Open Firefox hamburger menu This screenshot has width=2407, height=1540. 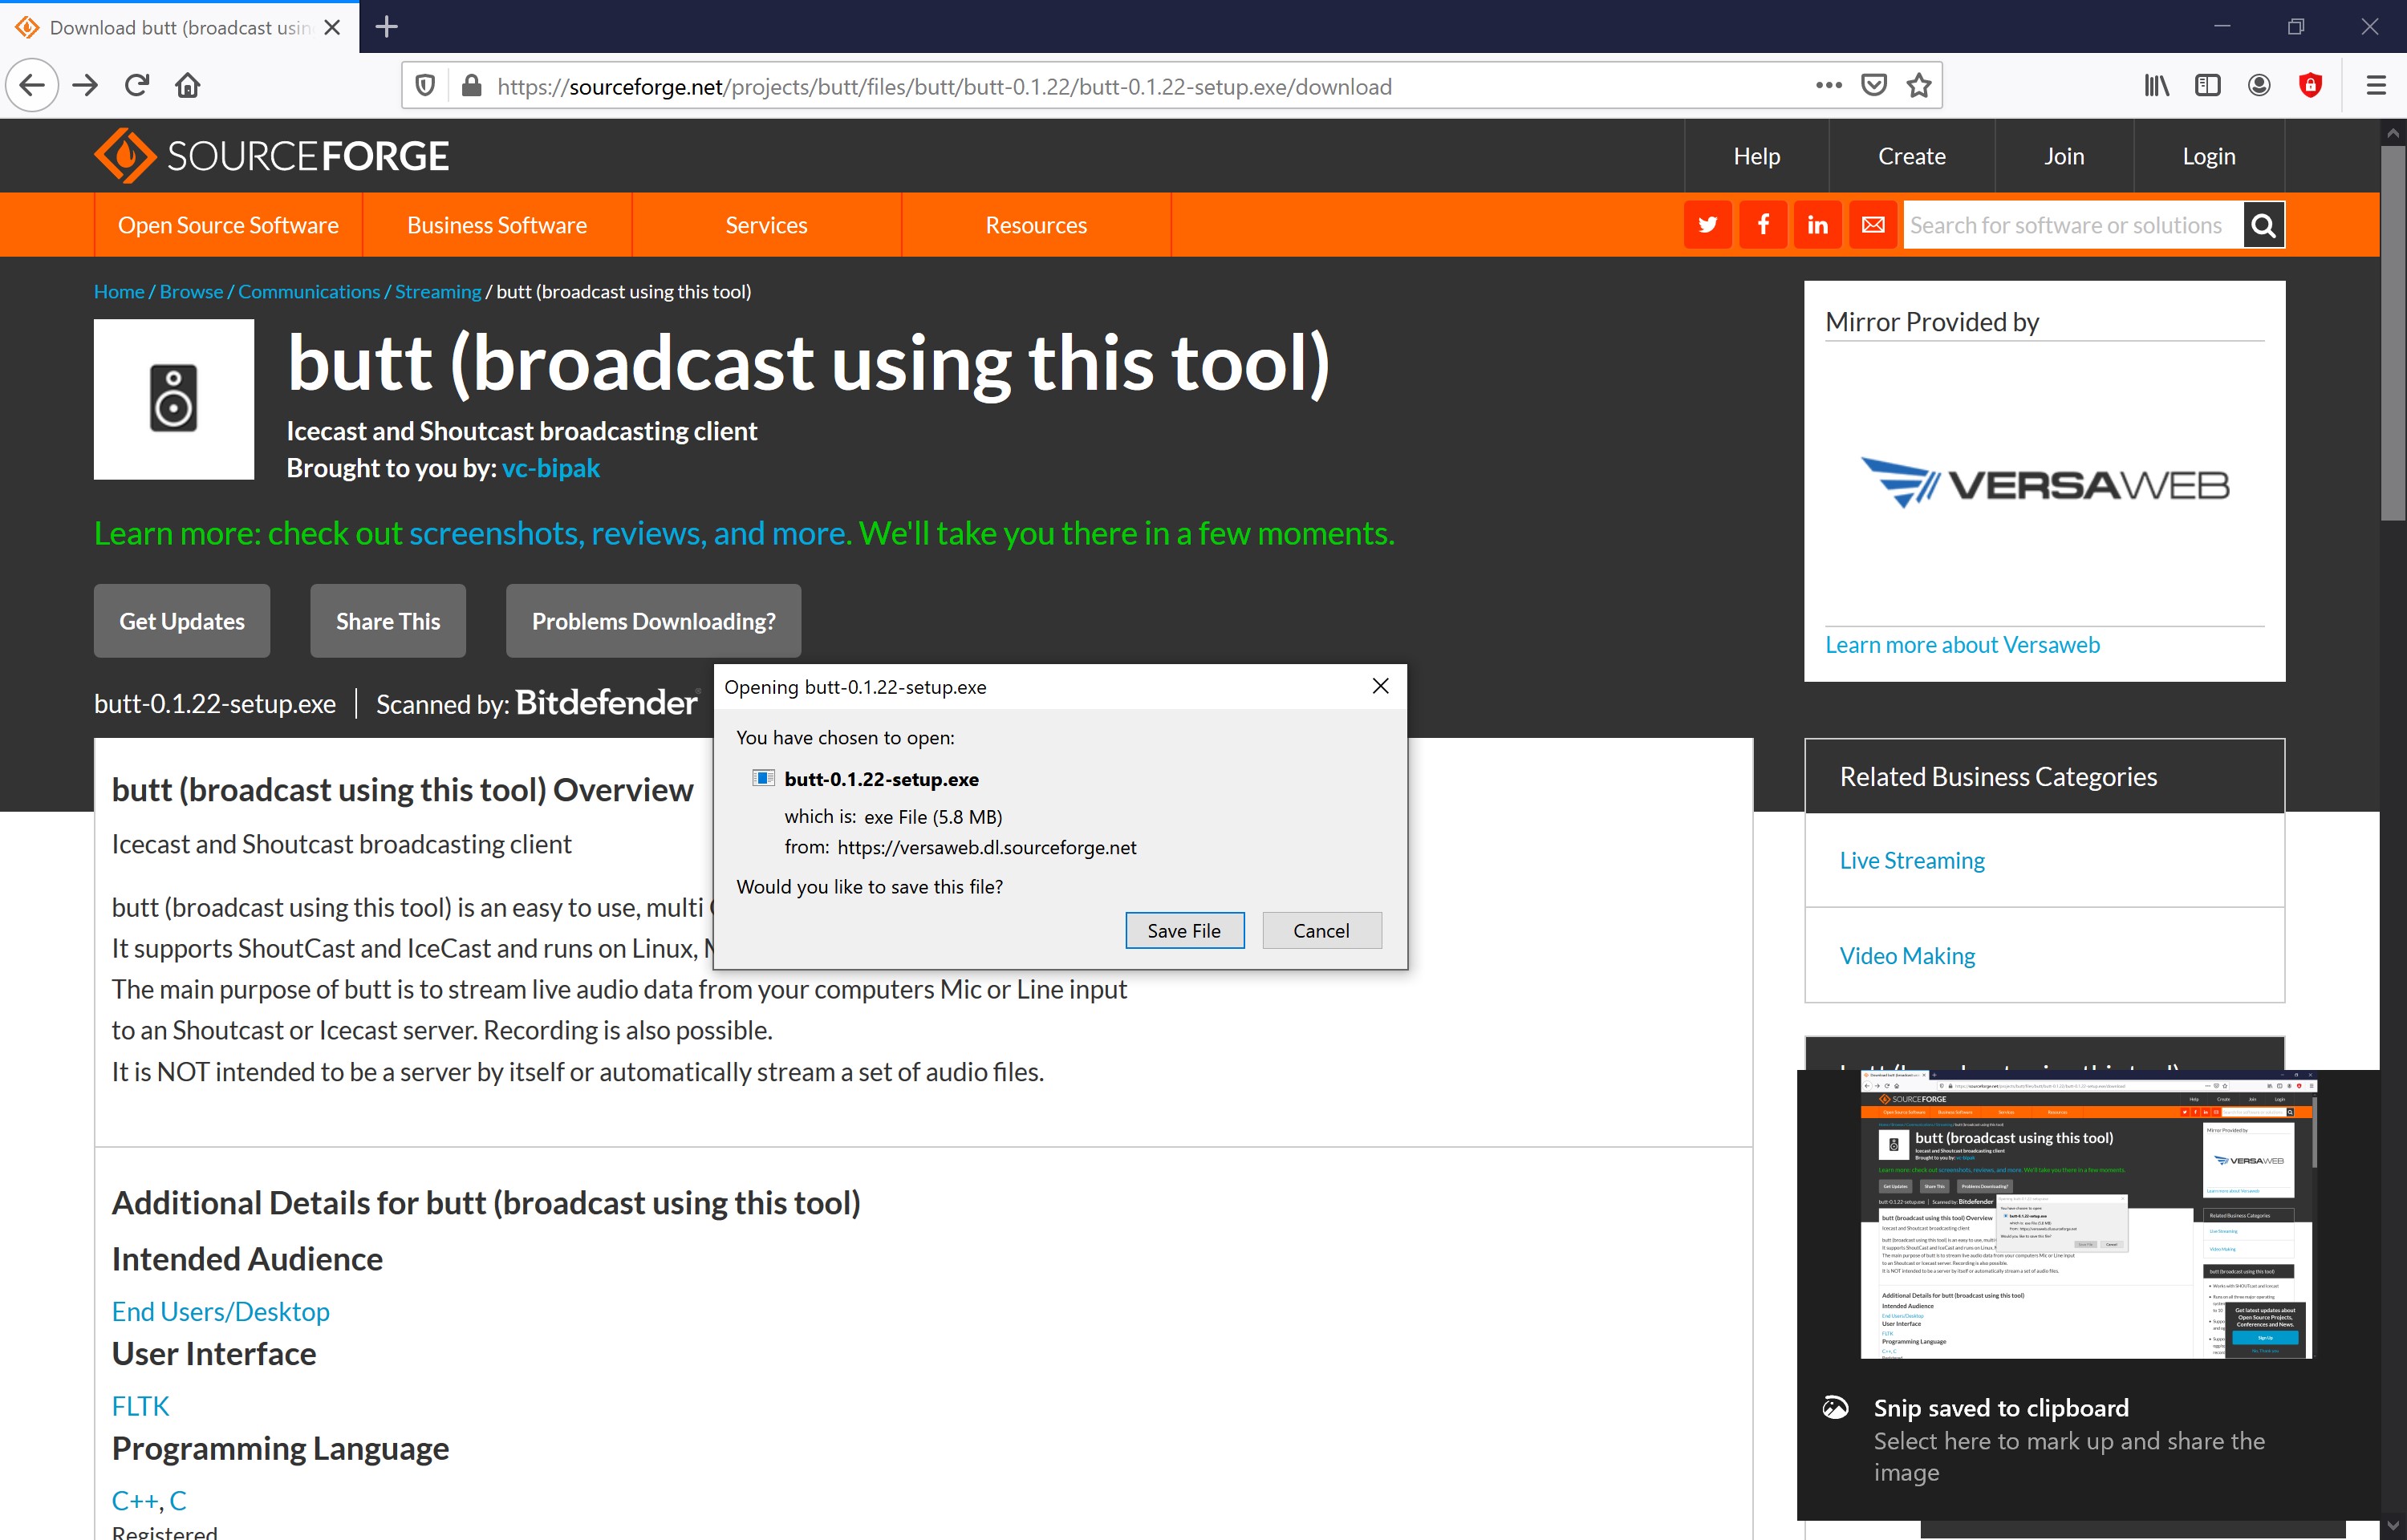coord(2376,86)
